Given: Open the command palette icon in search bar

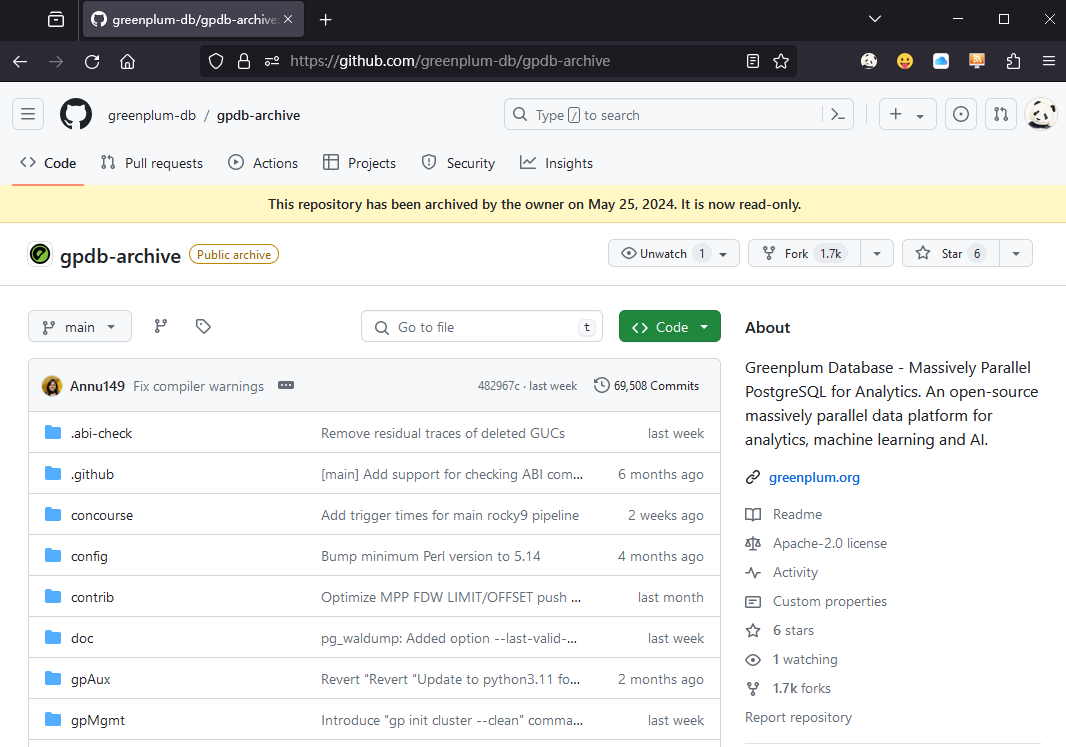Looking at the screenshot, I should (x=838, y=115).
